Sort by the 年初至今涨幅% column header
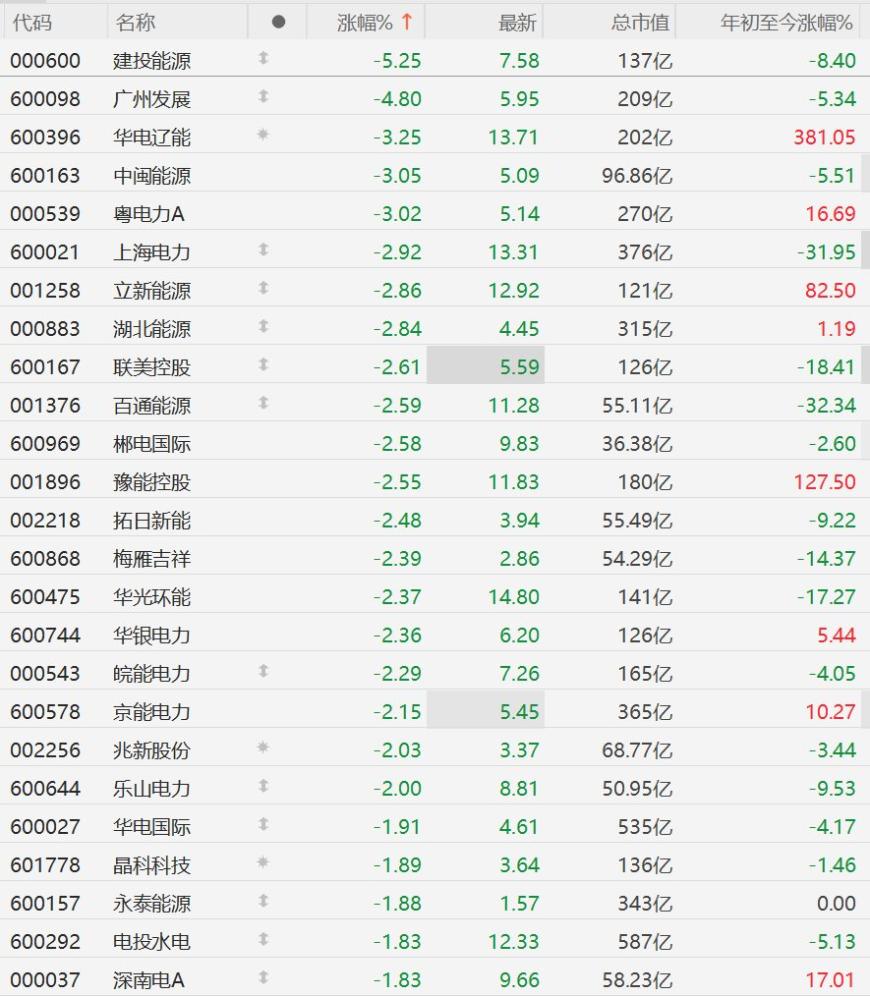Image resolution: width=870 pixels, height=996 pixels. pos(786,23)
